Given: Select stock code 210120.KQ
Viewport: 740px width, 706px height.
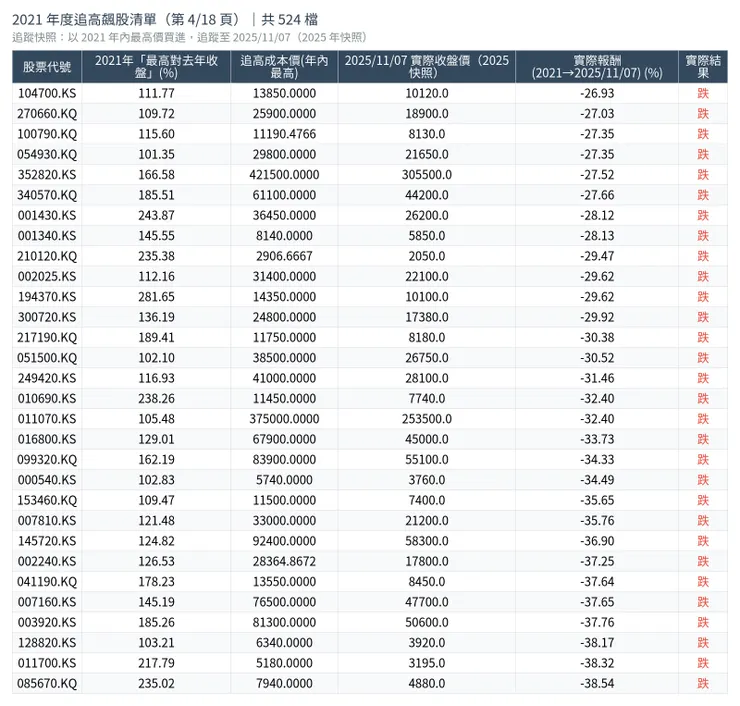Looking at the screenshot, I should click(x=47, y=256).
